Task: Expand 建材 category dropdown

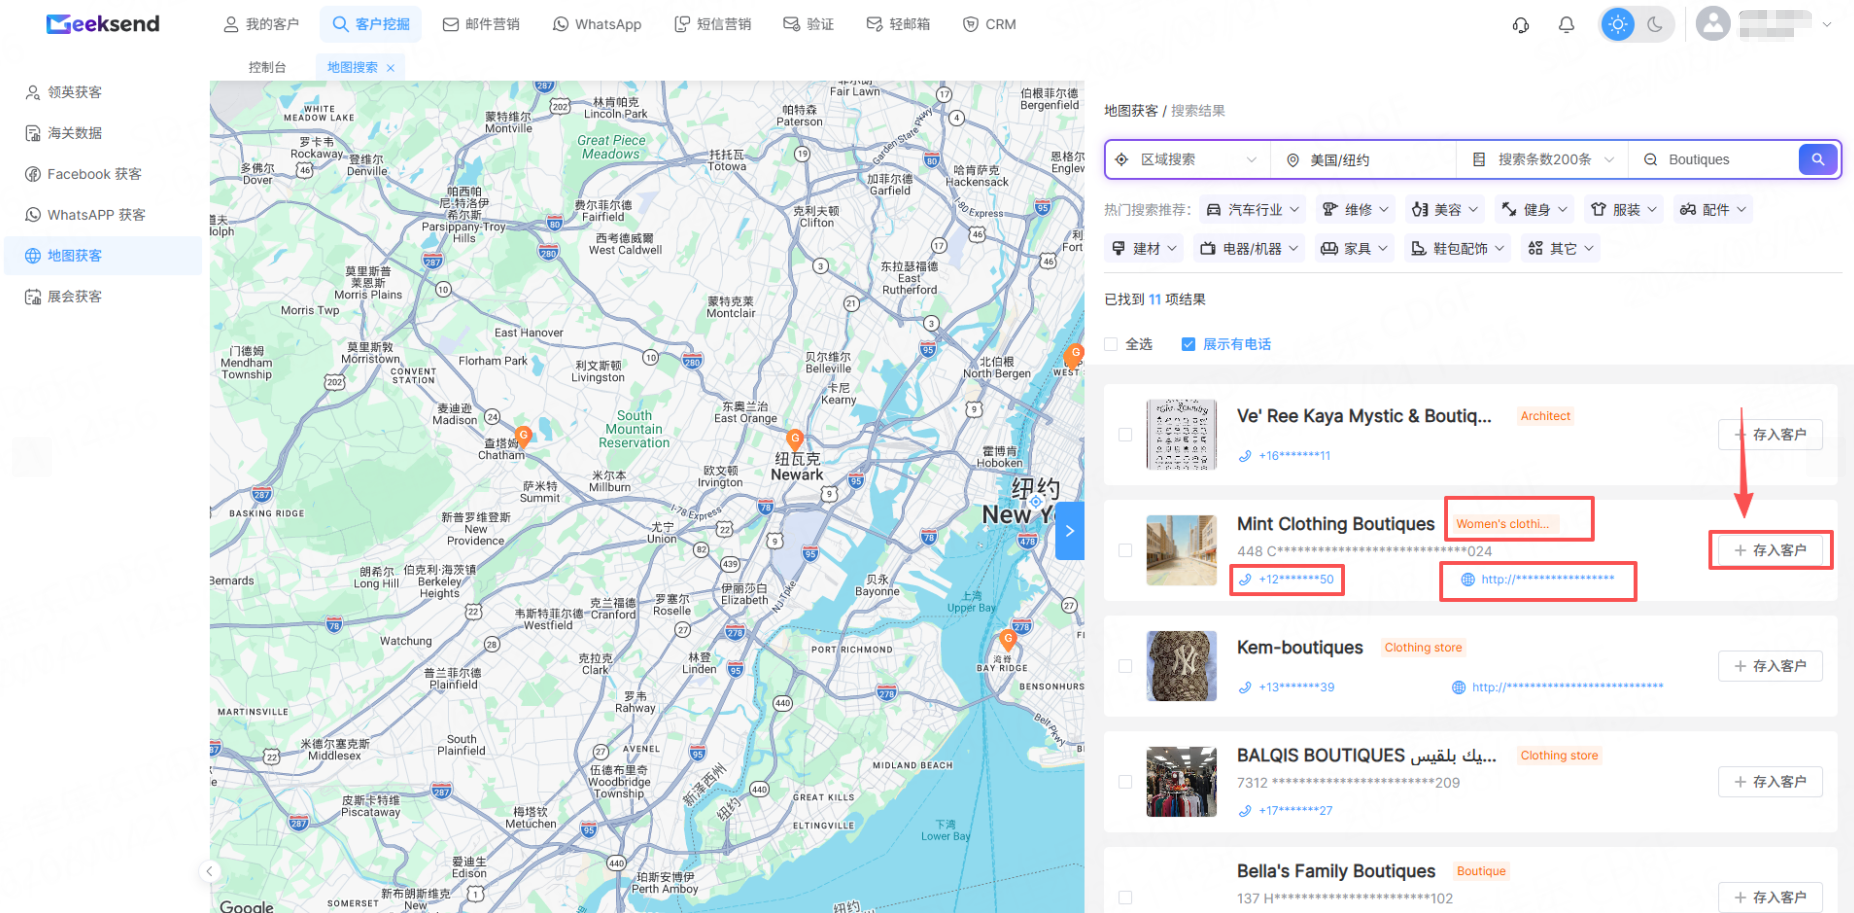Action: tap(1145, 249)
